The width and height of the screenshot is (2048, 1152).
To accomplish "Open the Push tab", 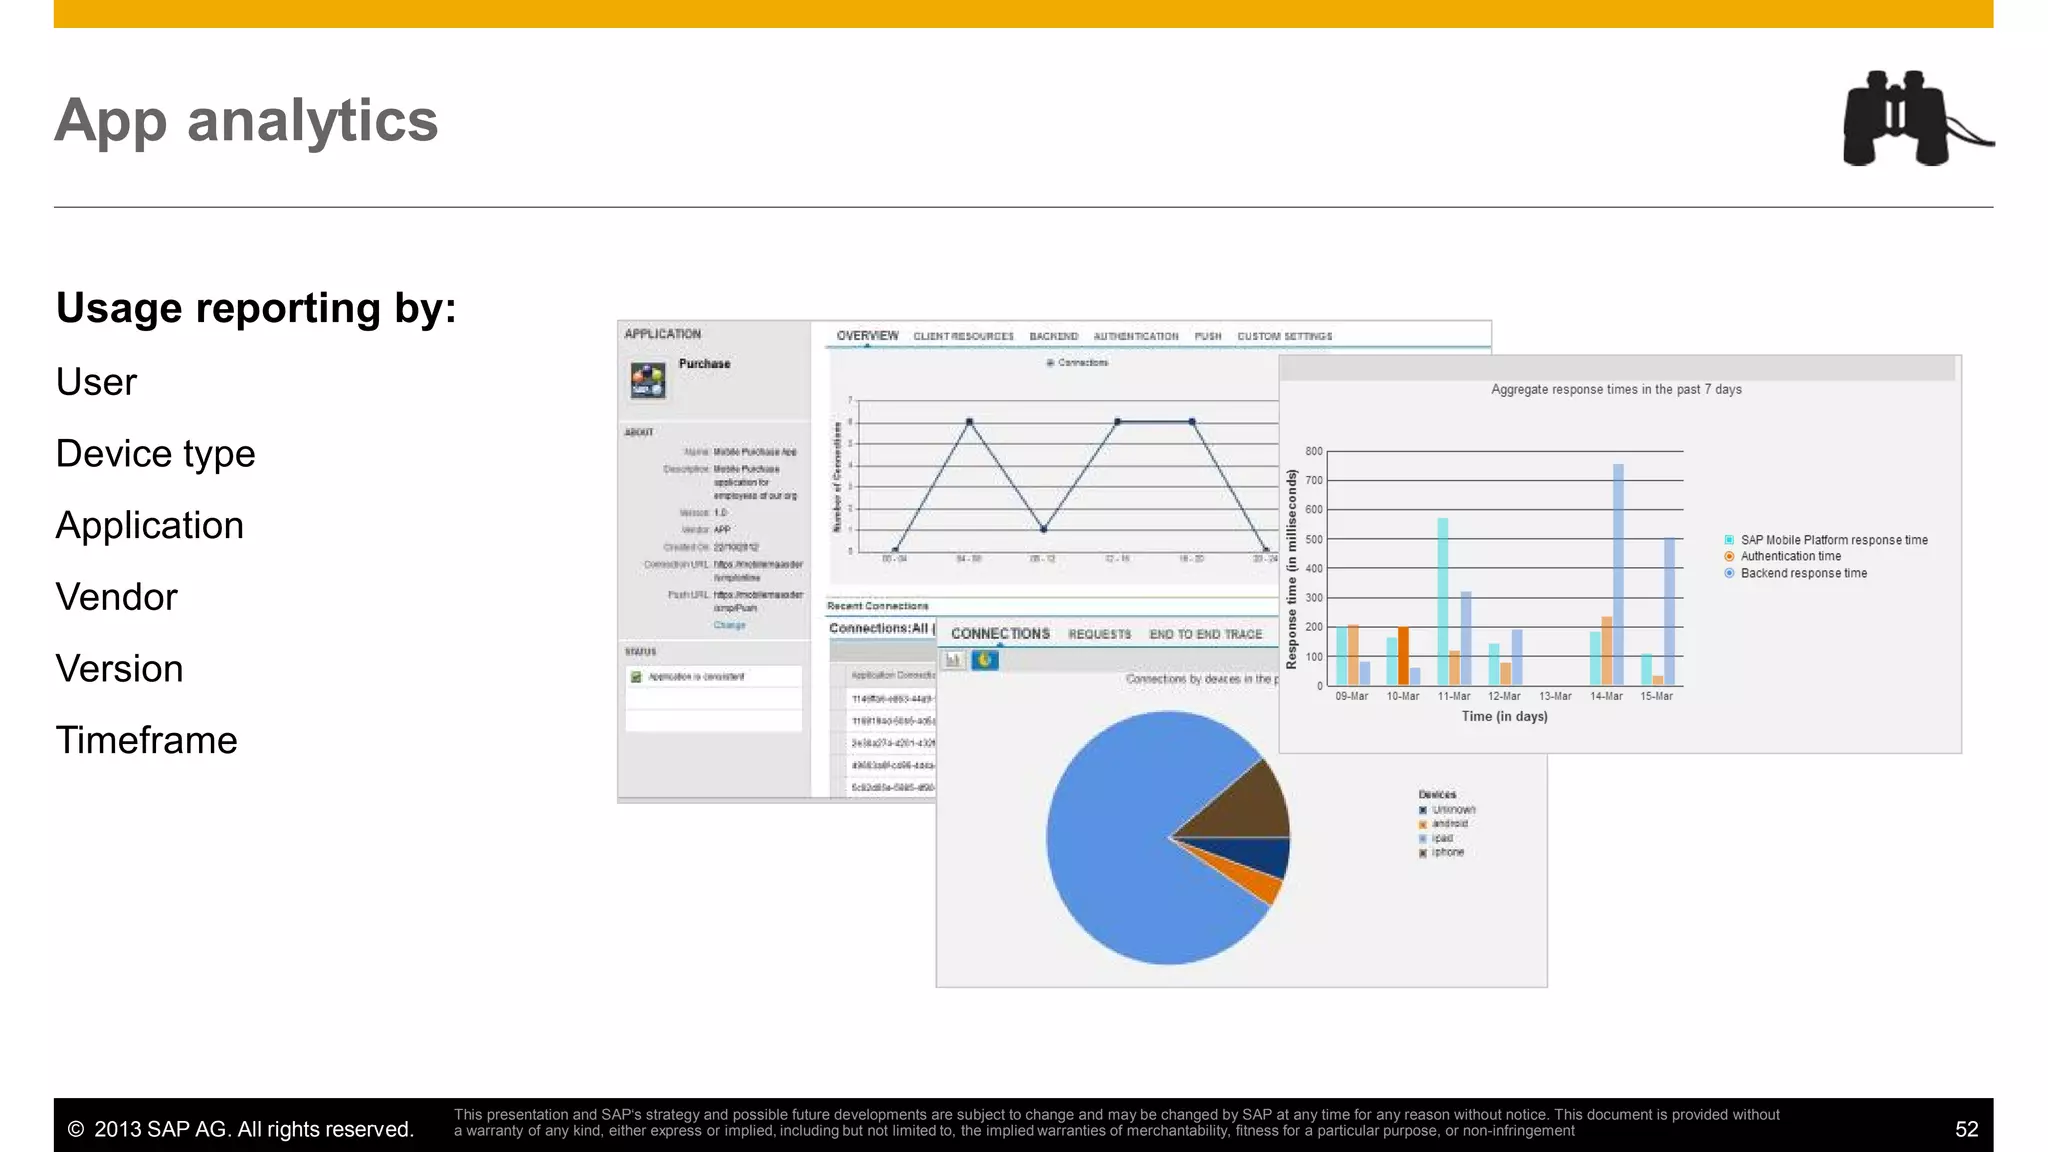I will point(1208,336).
